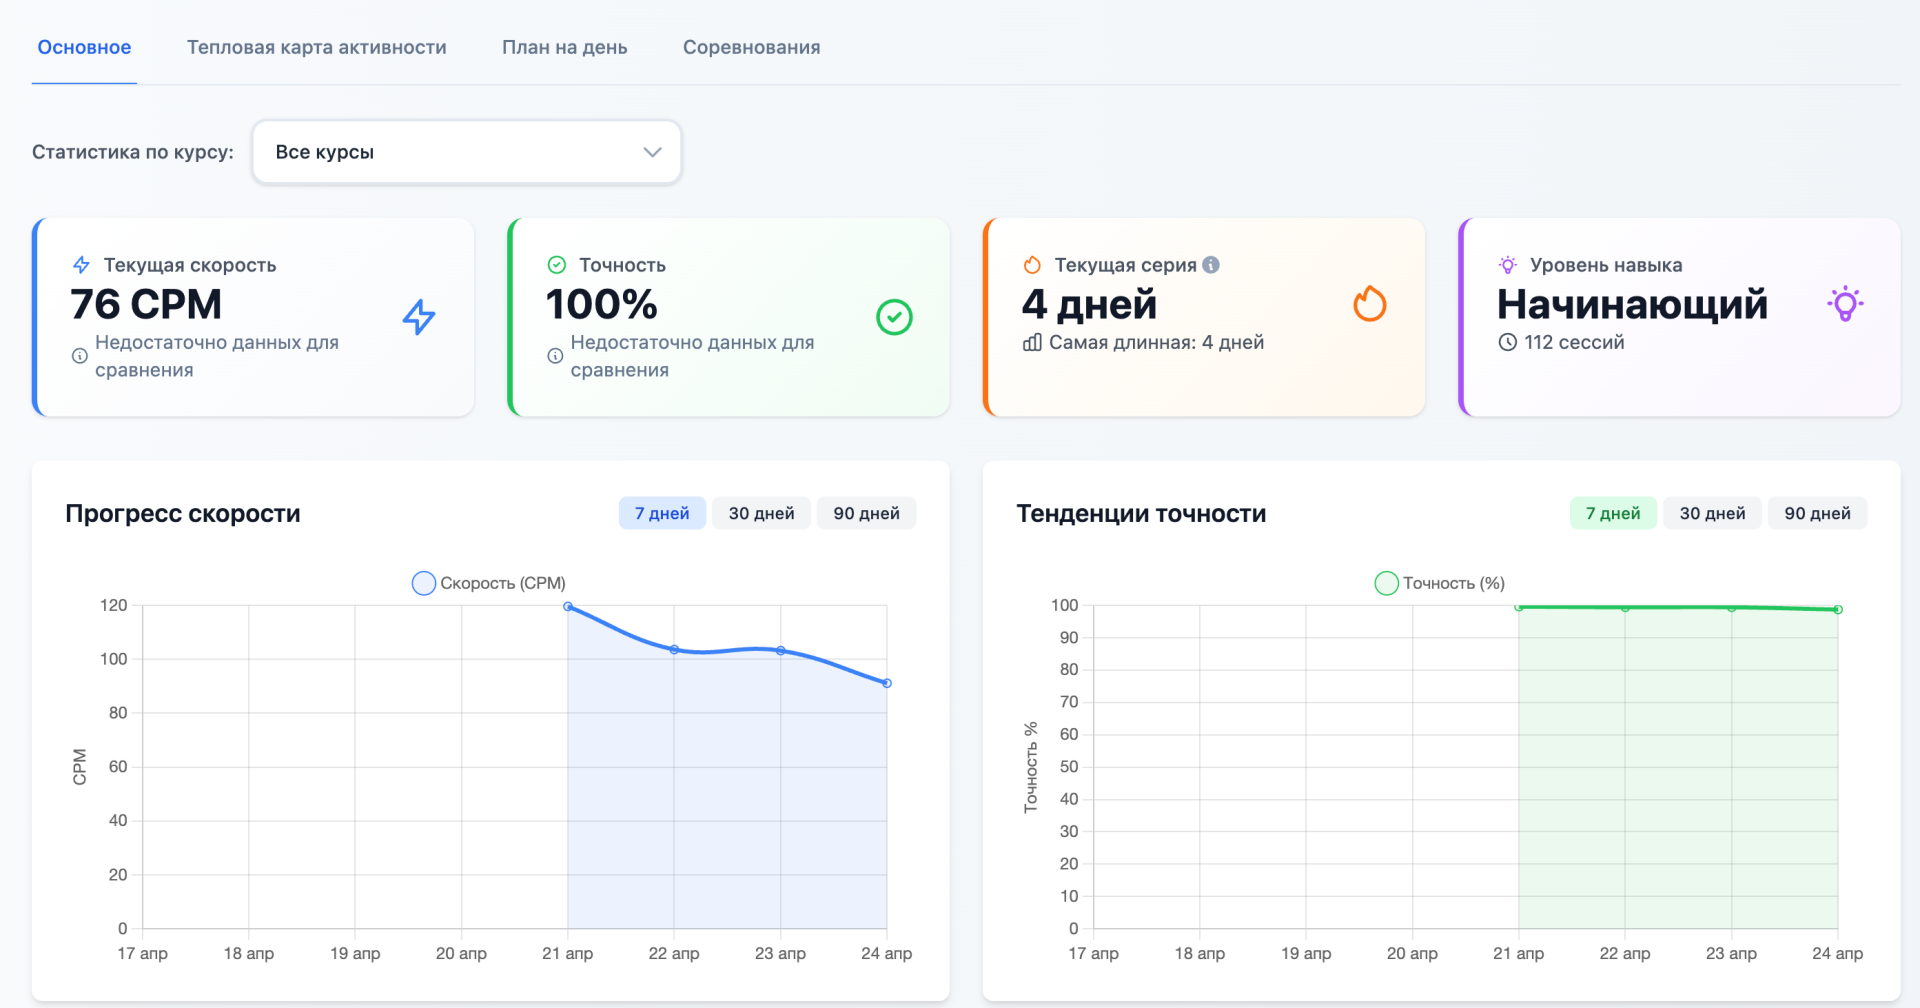Show 90 дней in accuracy trends chart
Image resolution: width=1920 pixels, height=1008 pixels.
click(1817, 513)
